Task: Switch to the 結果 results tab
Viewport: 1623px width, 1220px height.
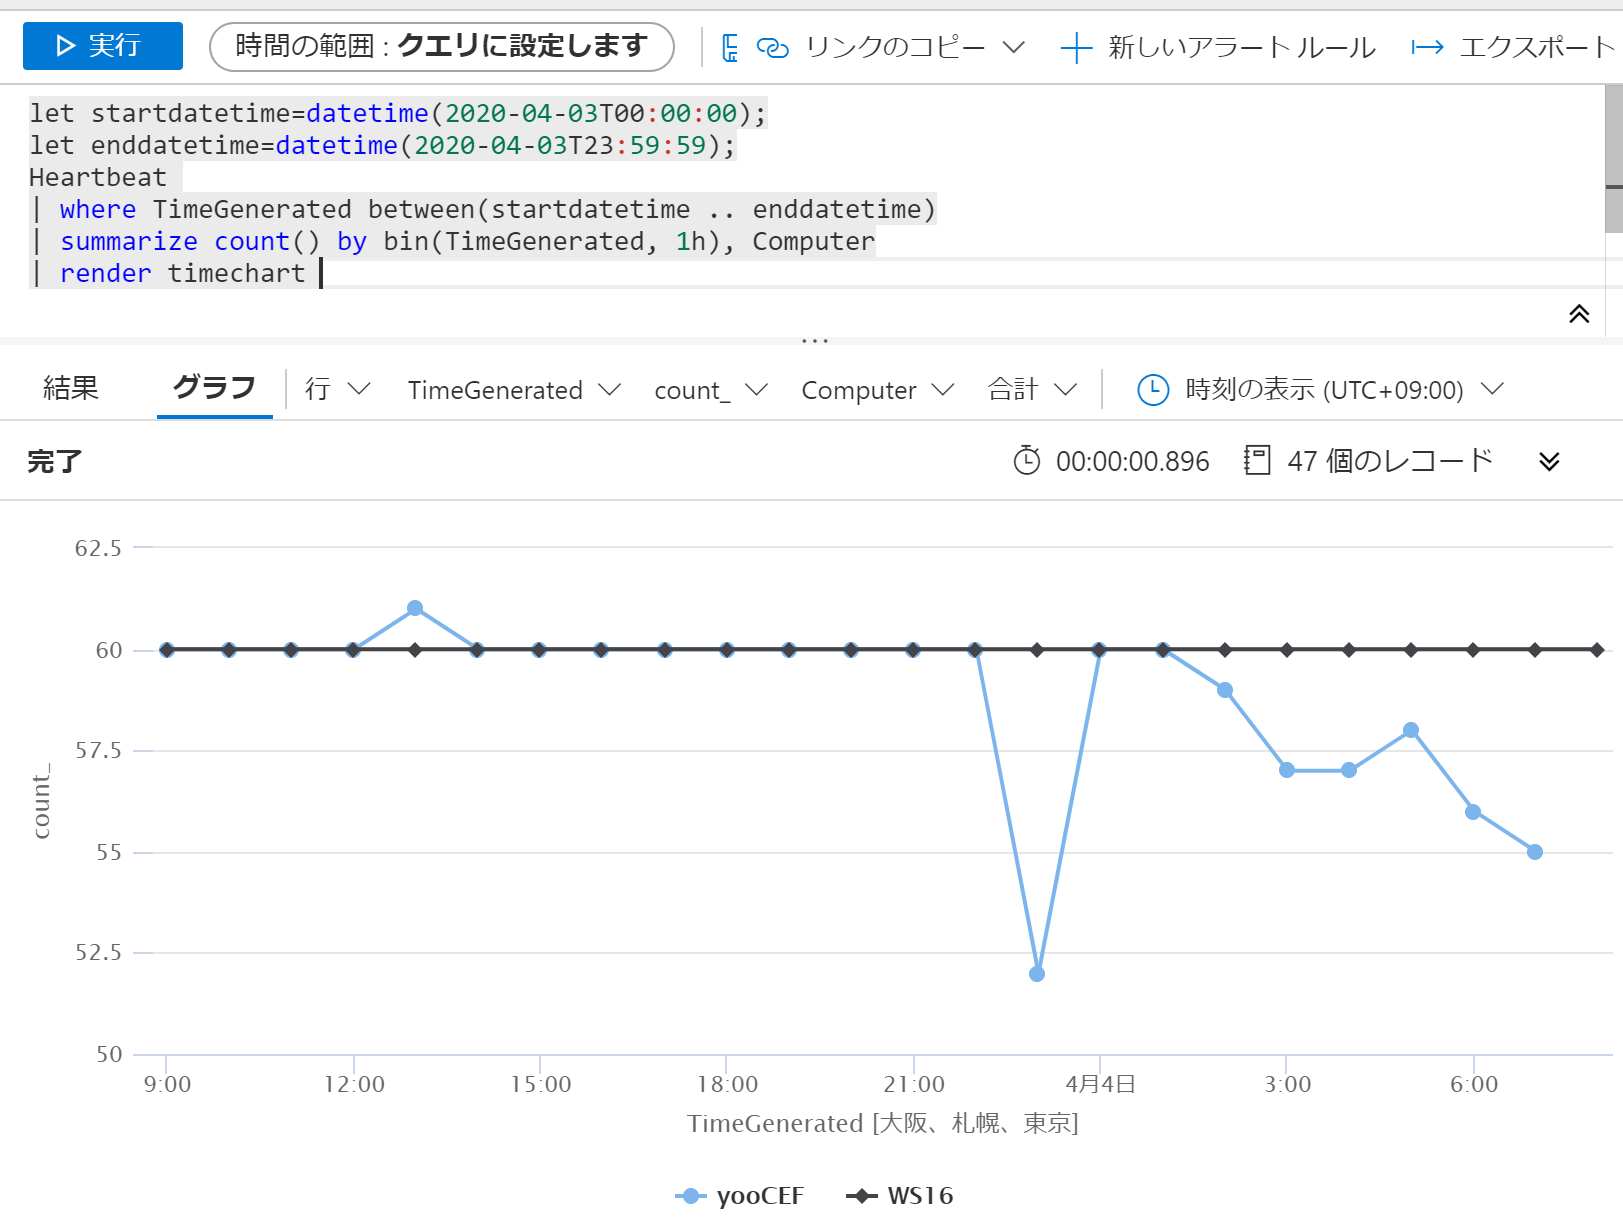Action: 71,388
